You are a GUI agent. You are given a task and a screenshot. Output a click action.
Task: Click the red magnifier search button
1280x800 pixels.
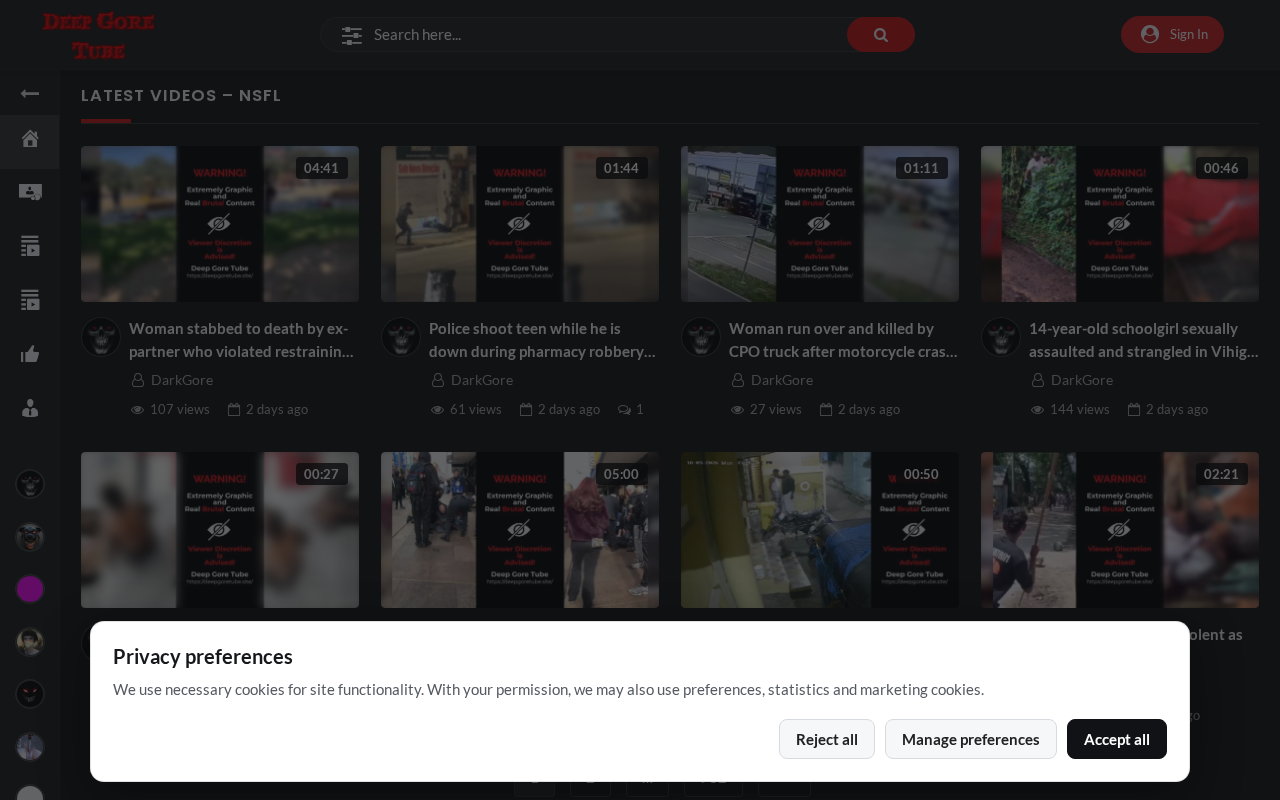(881, 35)
